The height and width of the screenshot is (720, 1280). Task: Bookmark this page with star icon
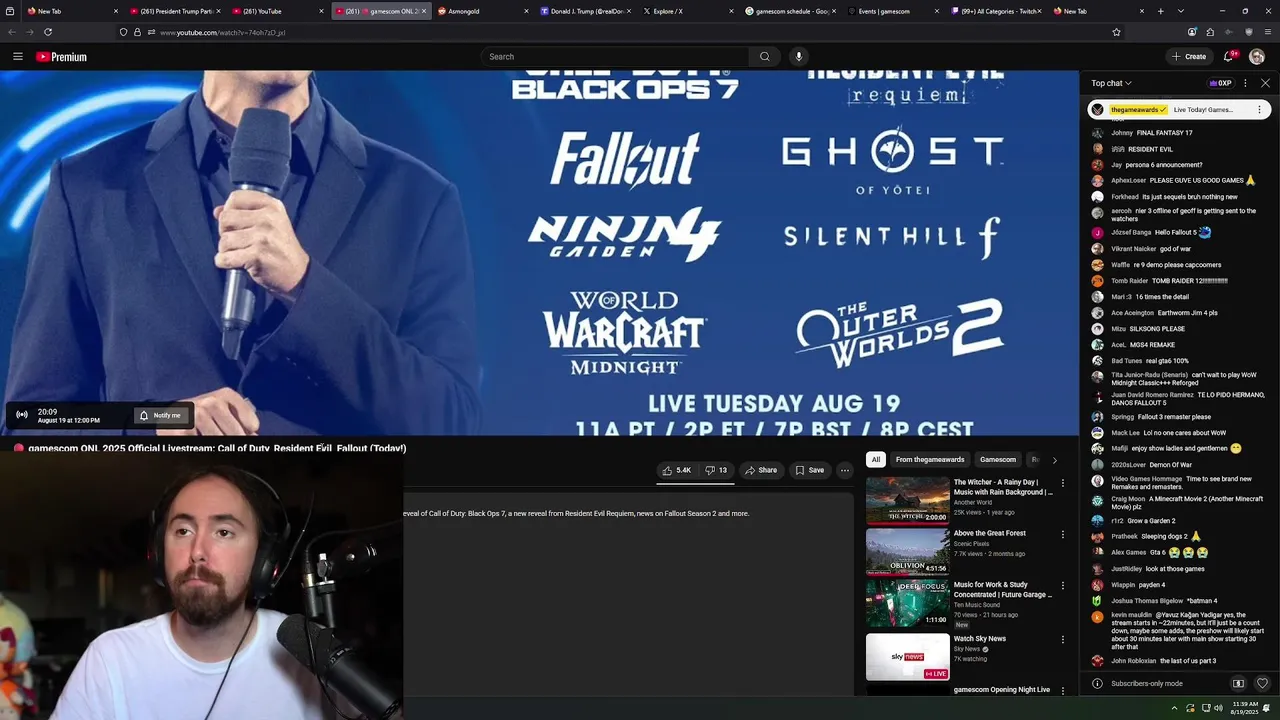coord(1116,32)
